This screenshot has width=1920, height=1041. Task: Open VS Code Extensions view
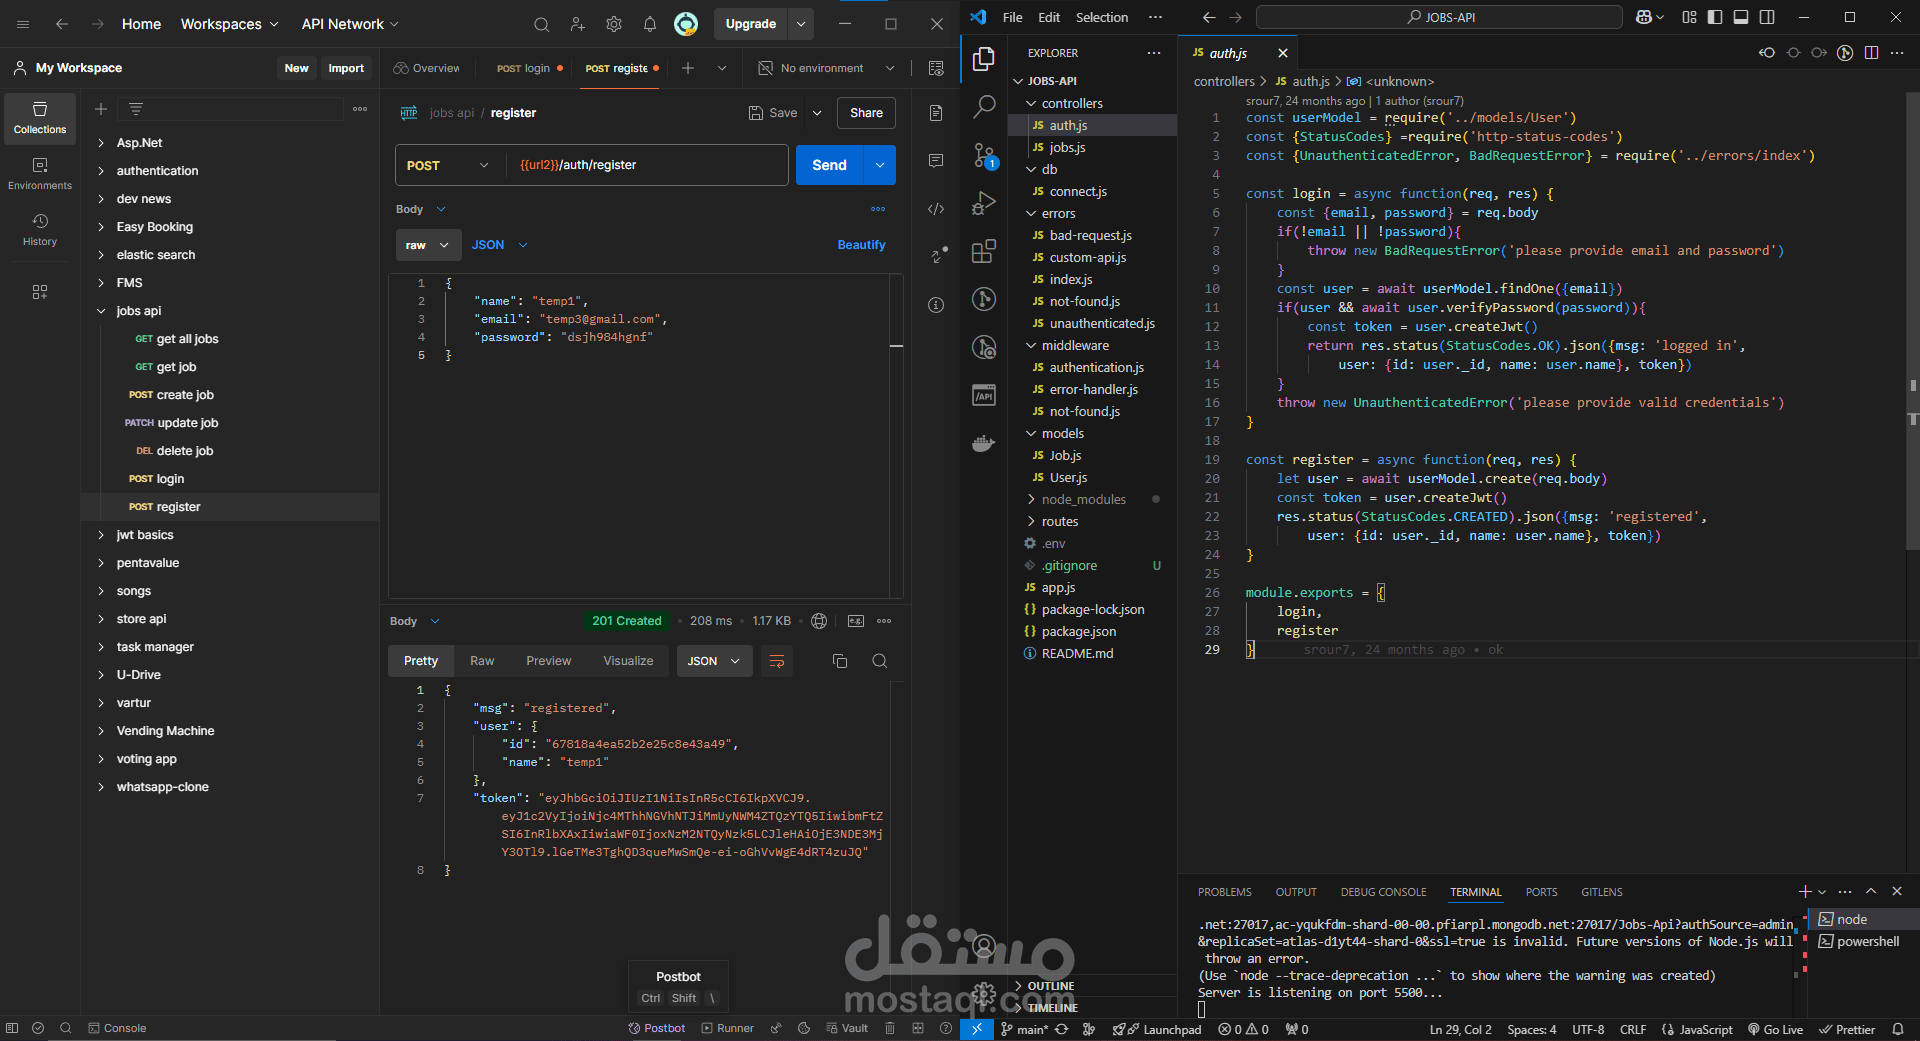(984, 251)
